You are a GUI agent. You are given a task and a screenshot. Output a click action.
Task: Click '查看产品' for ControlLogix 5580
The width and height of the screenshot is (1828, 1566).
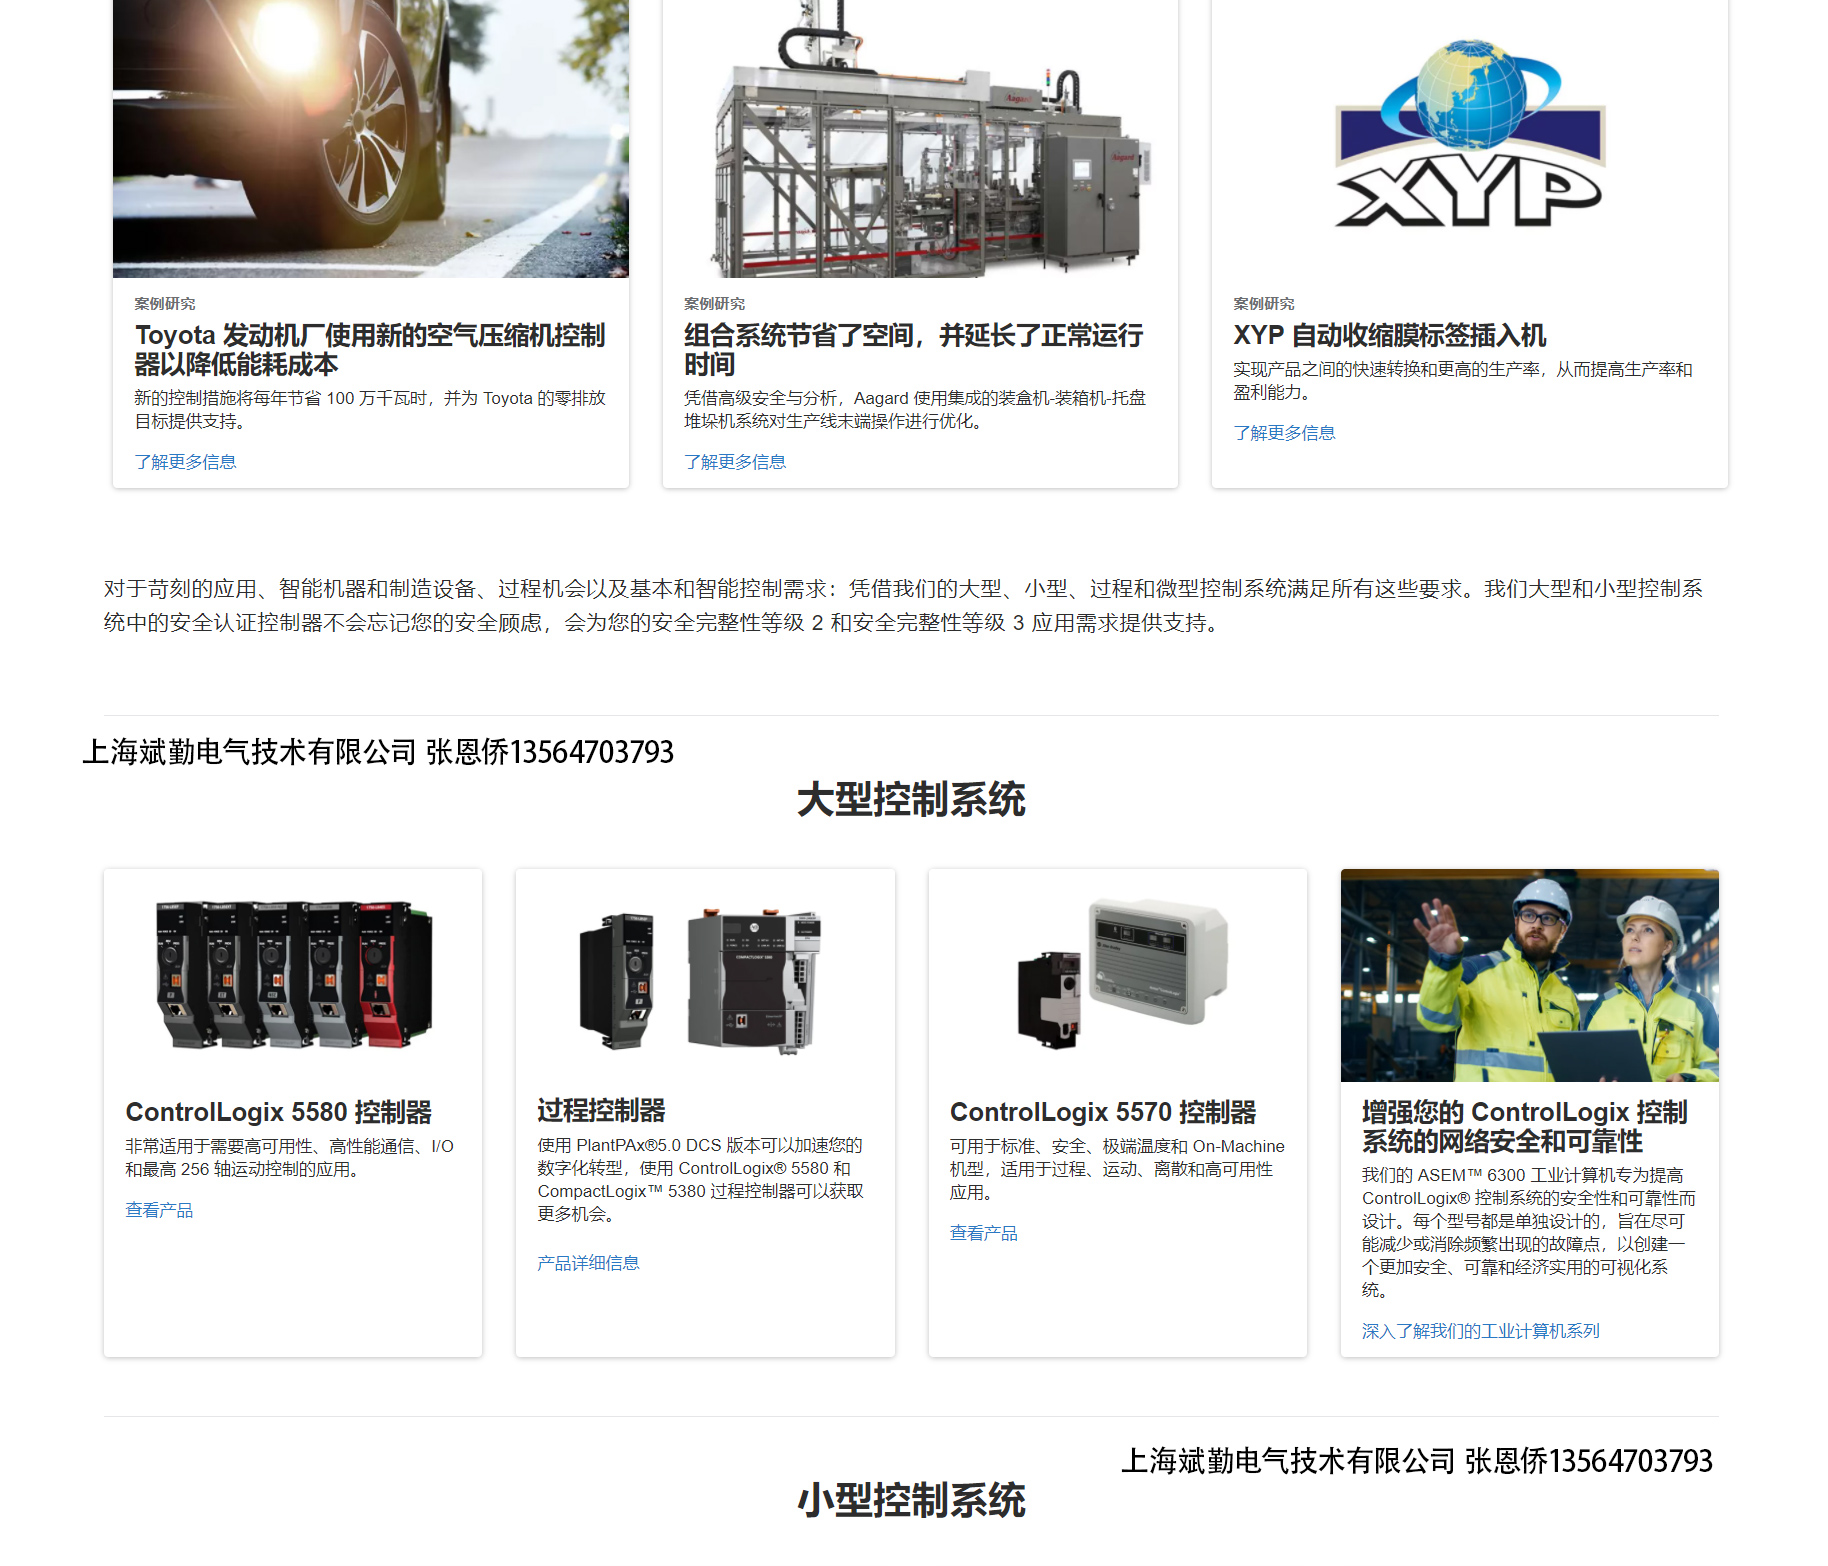159,1210
